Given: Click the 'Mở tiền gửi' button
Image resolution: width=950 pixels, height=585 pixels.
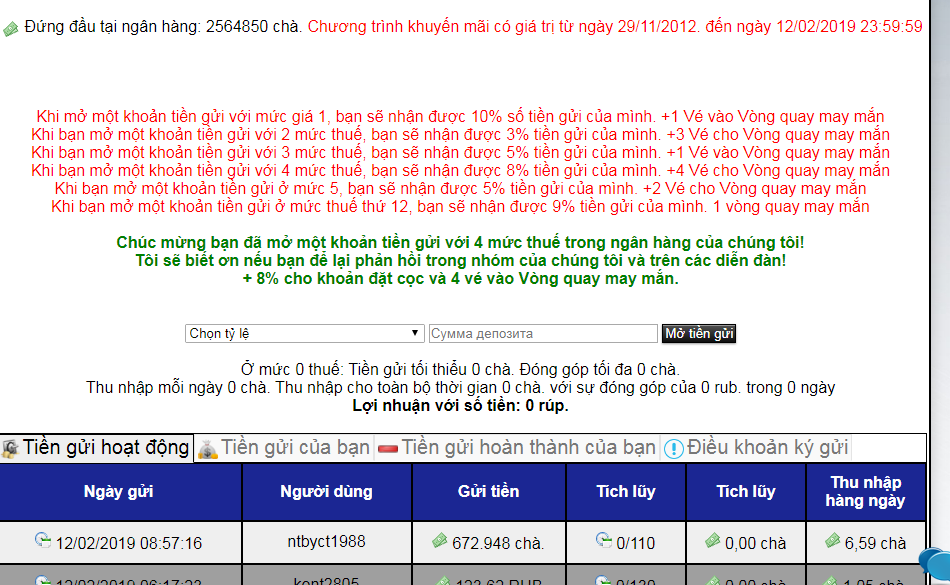Looking at the screenshot, I should pos(699,334).
